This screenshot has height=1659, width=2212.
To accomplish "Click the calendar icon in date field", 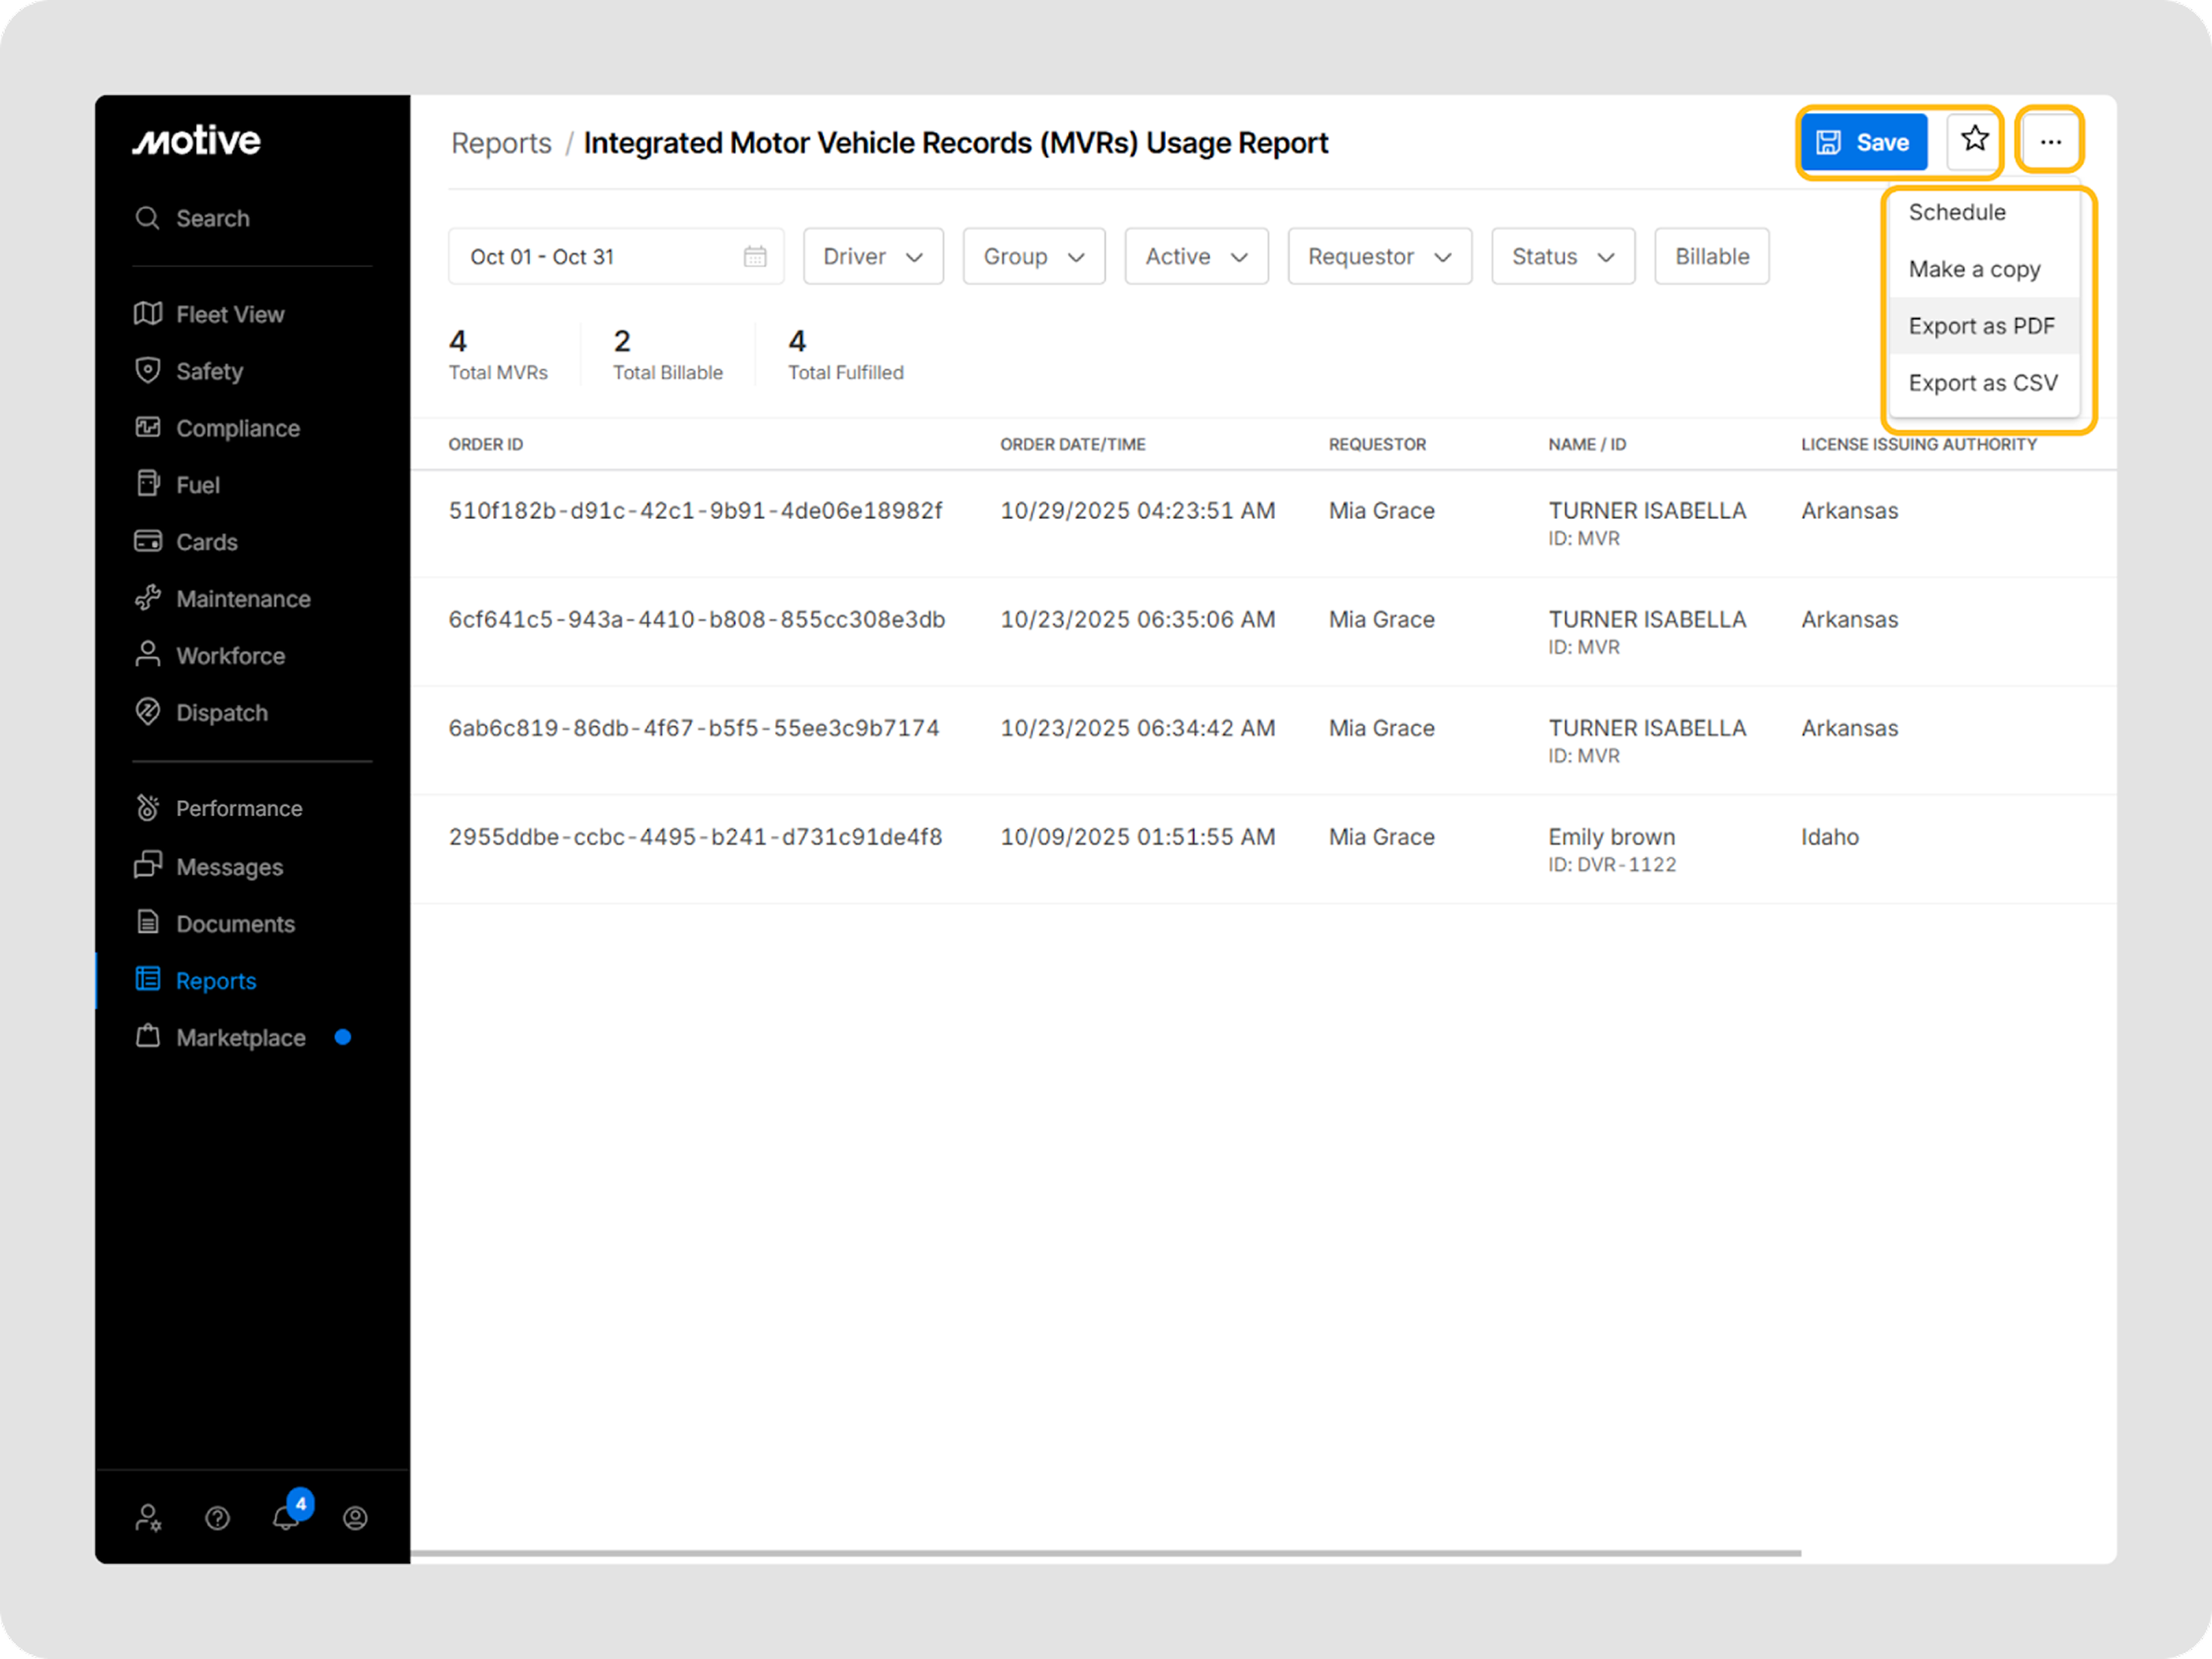I will pyautogui.click(x=755, y=257).
